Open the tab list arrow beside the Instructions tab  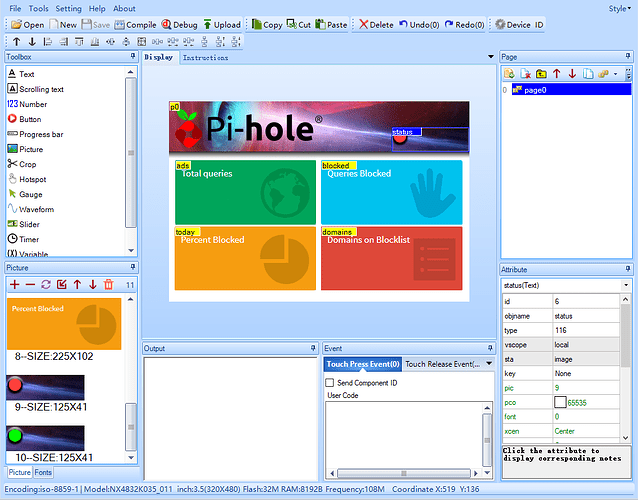[491, 57]
